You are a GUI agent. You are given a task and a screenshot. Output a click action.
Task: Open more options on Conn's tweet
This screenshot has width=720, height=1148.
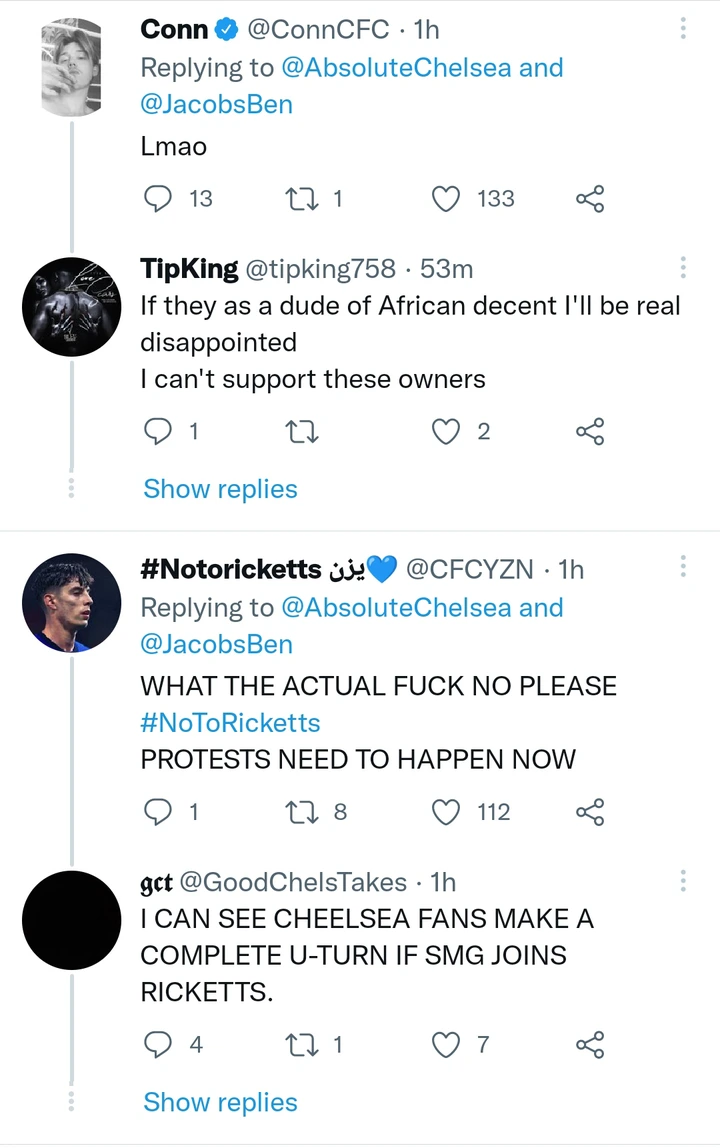(683, 30)
